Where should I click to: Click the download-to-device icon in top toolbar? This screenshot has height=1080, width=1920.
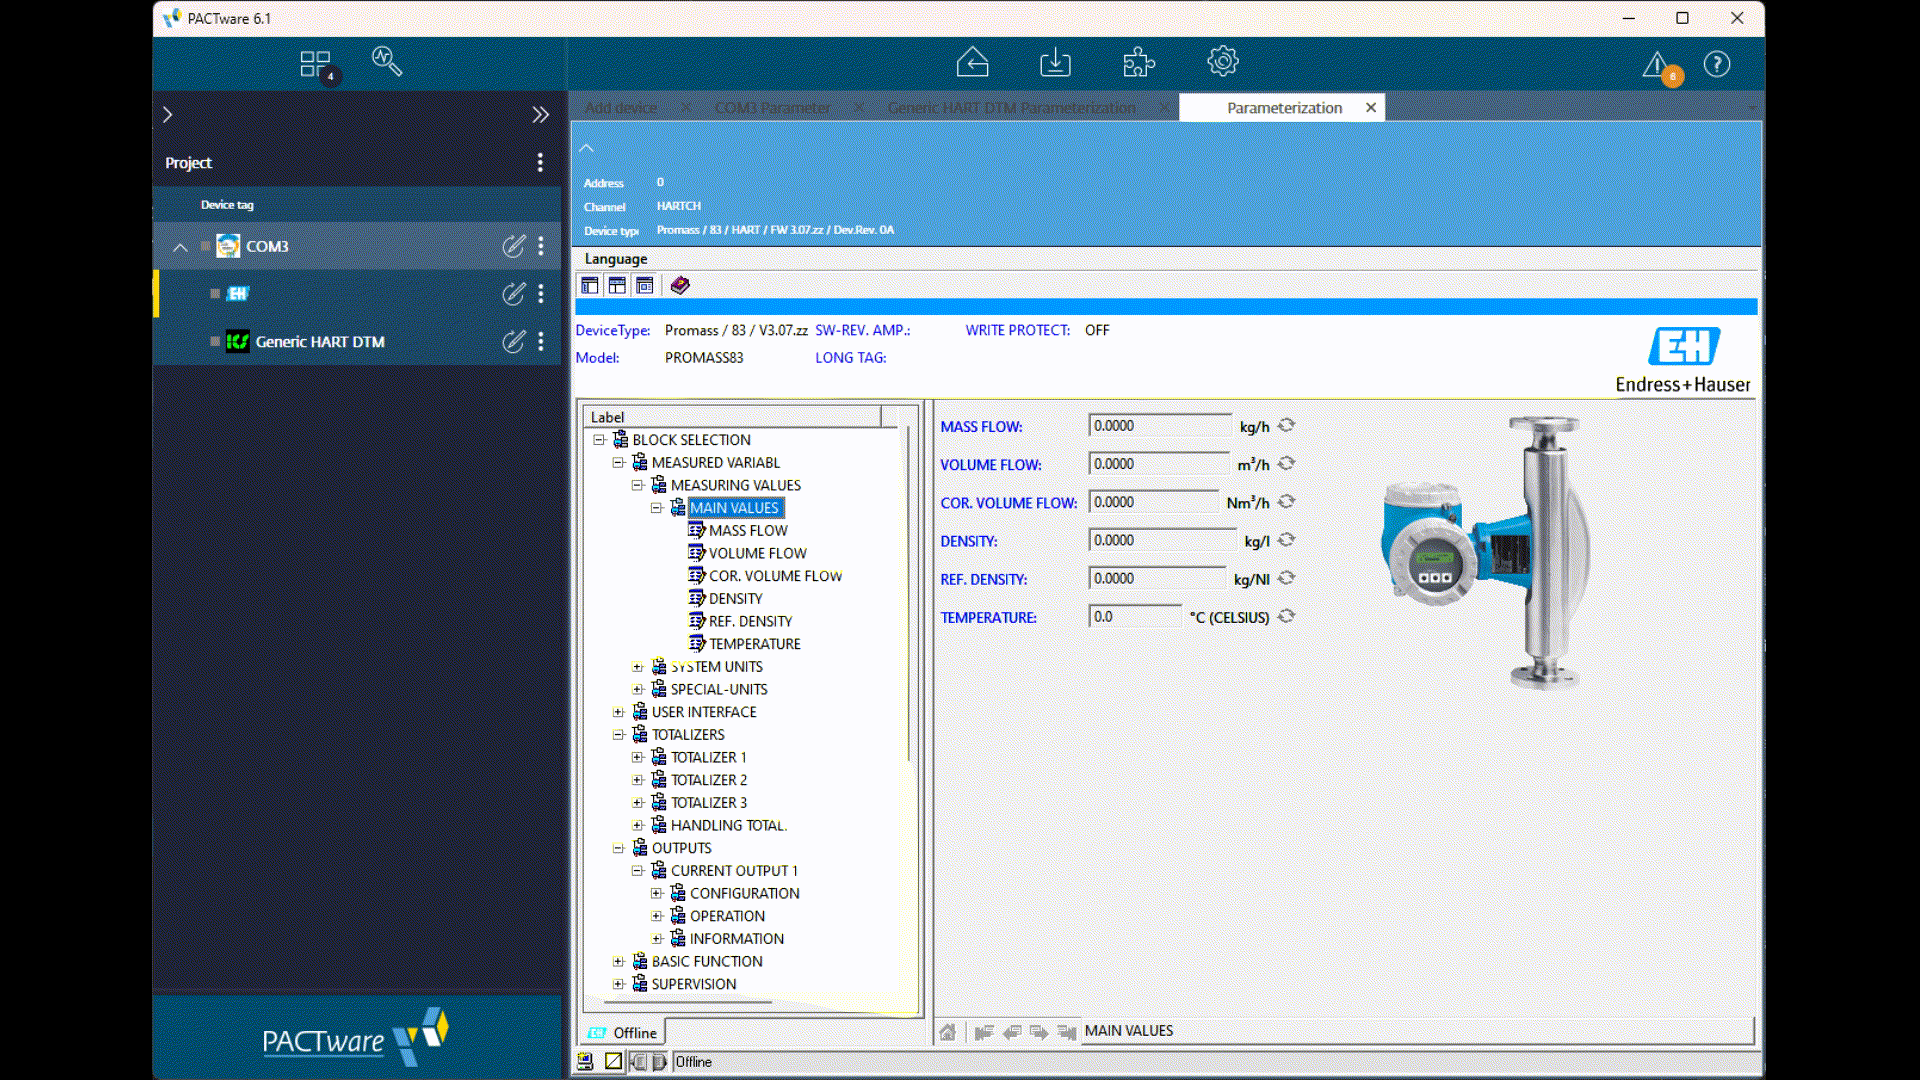(x=1055, y=63)
